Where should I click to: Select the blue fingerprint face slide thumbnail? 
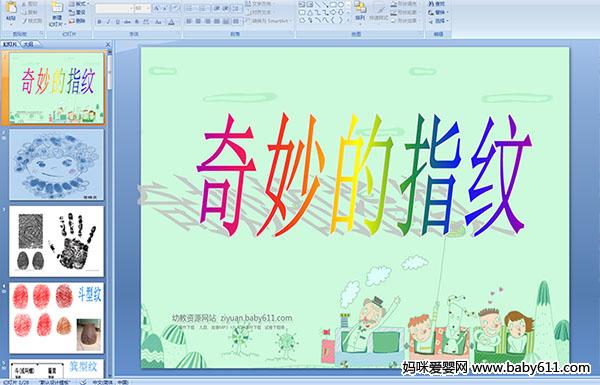click(x=57, y=164)
